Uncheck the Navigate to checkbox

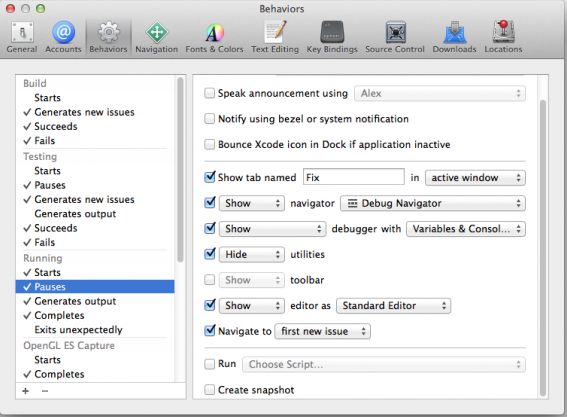(210, 331)
